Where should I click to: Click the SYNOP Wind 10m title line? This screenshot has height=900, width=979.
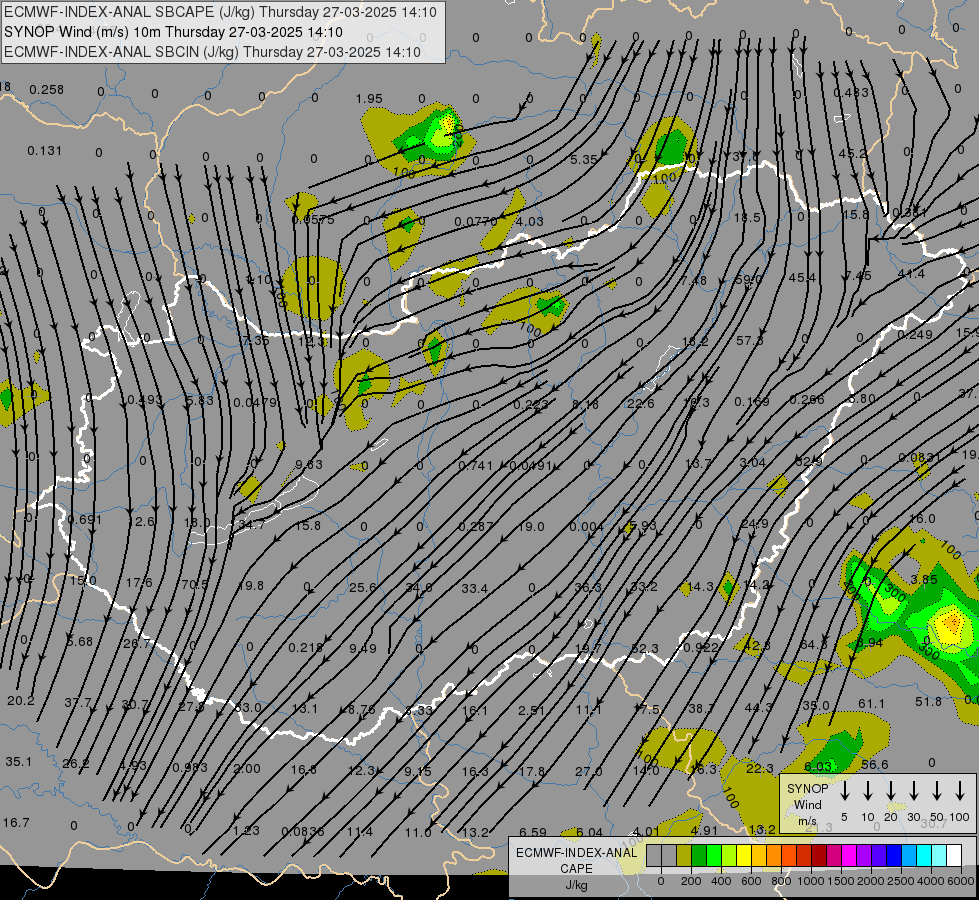pos(173,32)
